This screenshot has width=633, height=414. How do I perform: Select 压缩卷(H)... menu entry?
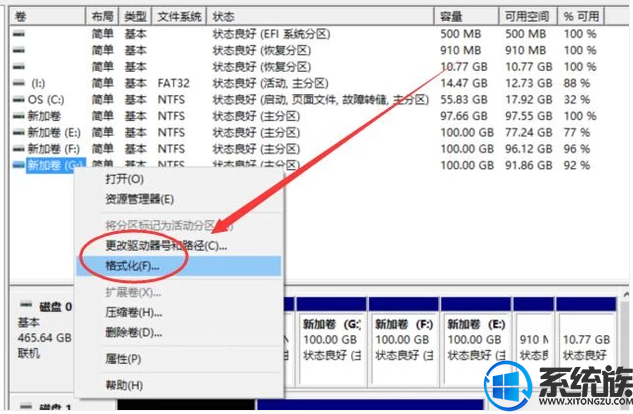[133, 312]
